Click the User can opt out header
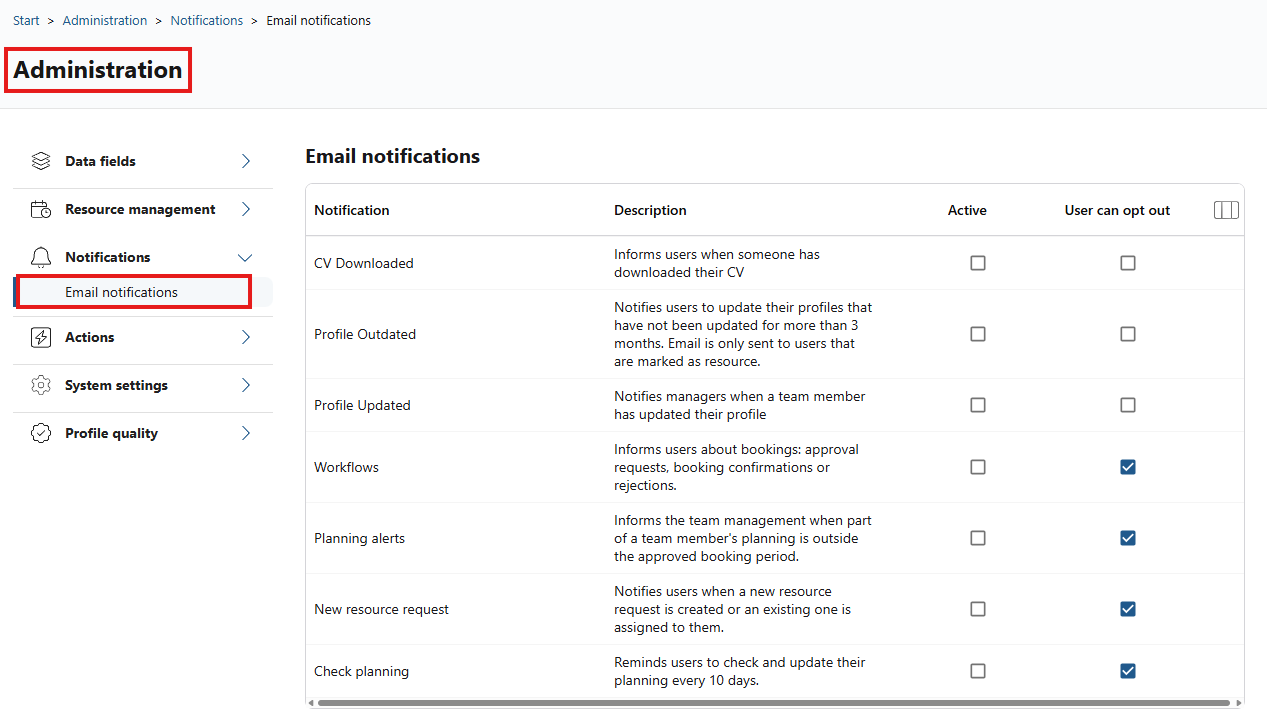Image resolution: width=1267 pixels, height=722 pixels. tap(1117, 210)
